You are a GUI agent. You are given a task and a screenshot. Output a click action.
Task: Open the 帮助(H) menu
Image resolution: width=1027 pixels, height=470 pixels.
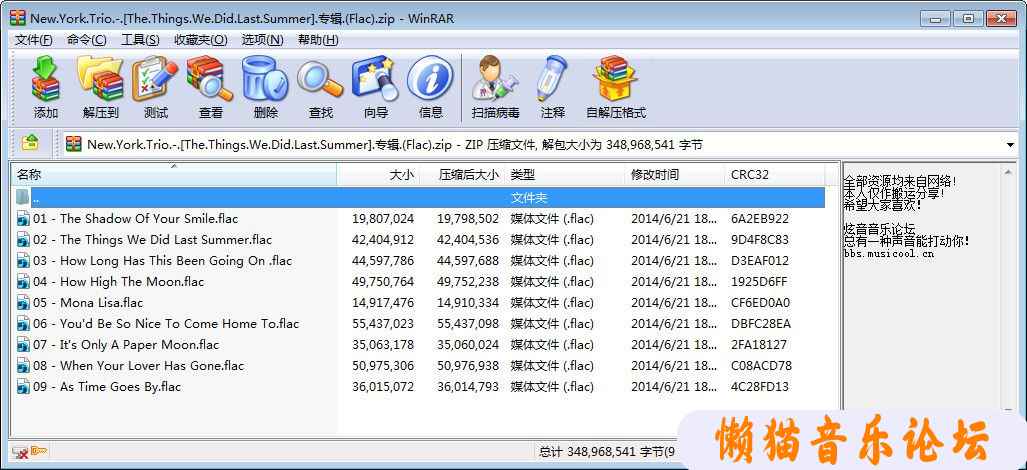318,40
